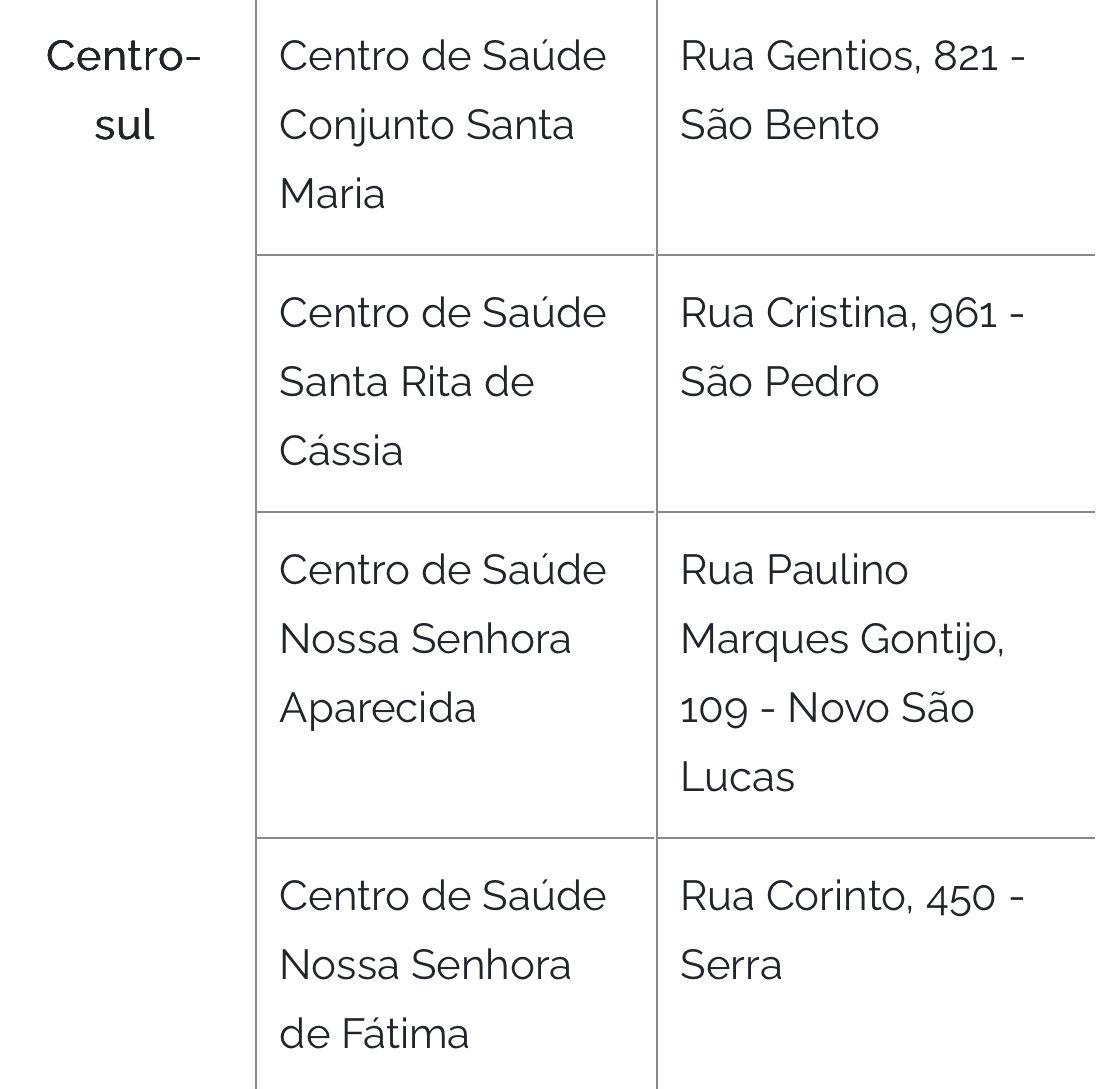1097x1089 pixels.
Task: Click the Centro-sul region header cell
Action: point(125,90)
